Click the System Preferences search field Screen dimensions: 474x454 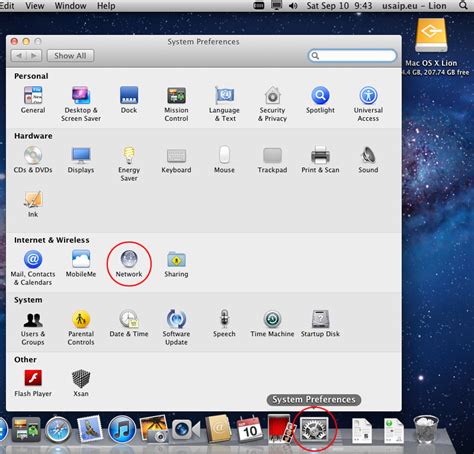[x=352, y=56]
